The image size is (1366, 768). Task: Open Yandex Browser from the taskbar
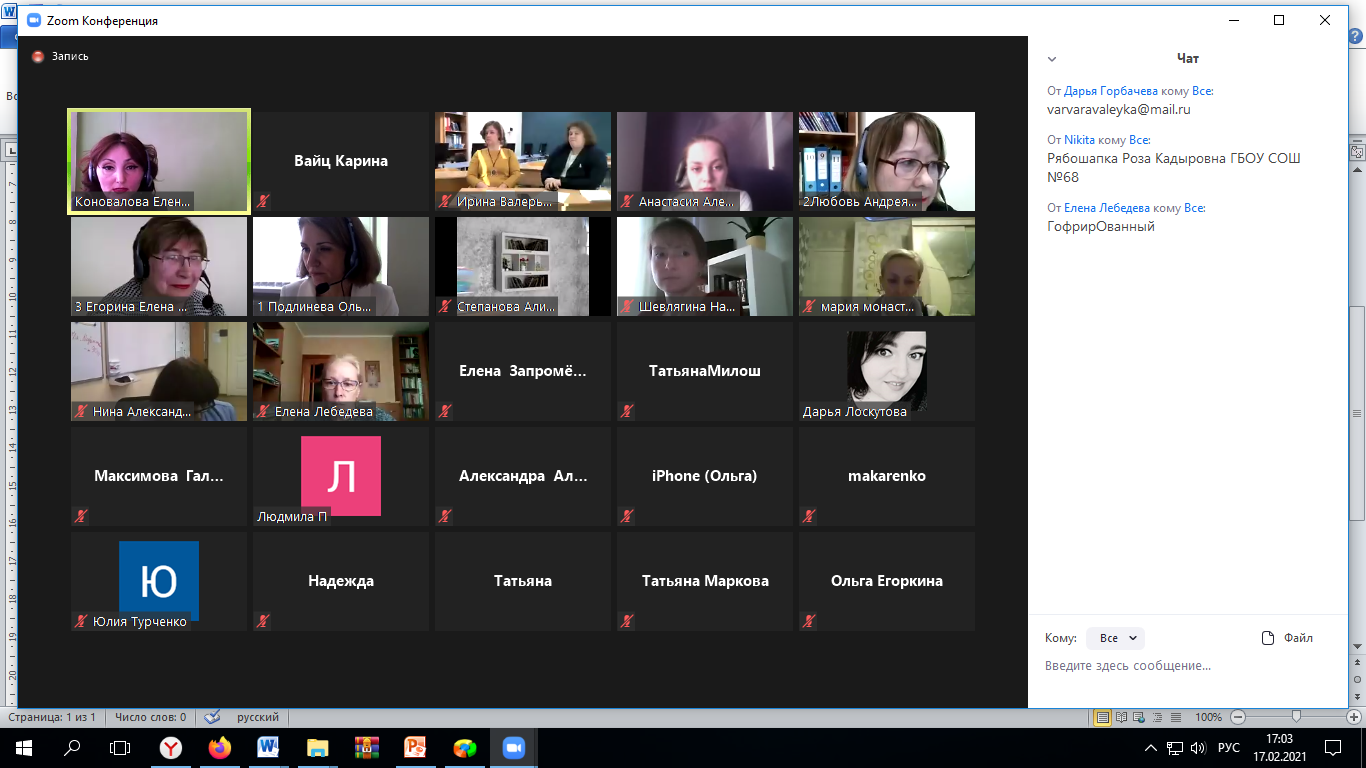(x=172, y=747)
